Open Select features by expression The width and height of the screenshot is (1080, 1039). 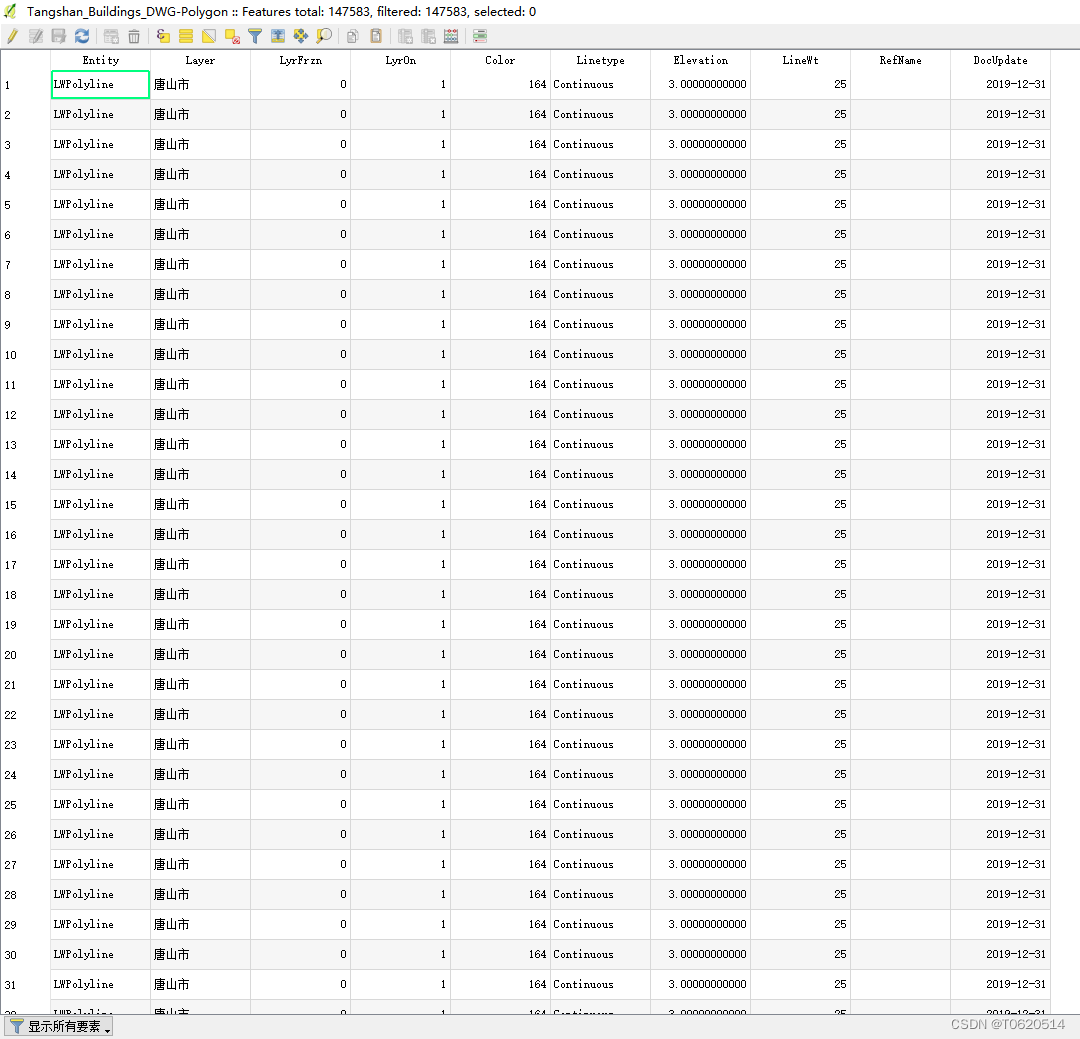coord(163,36)
